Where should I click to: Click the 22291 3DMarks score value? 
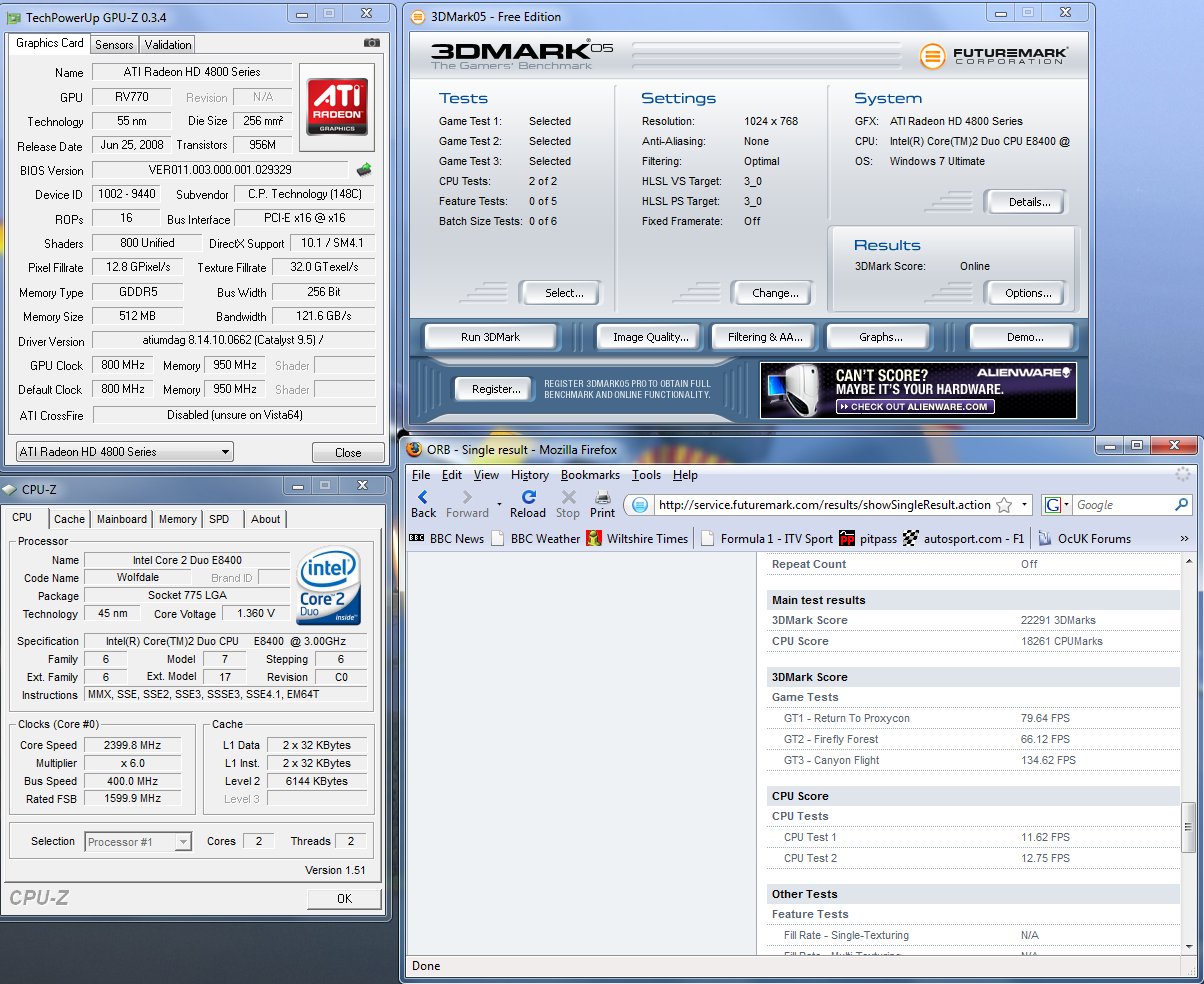point(1060,620)
